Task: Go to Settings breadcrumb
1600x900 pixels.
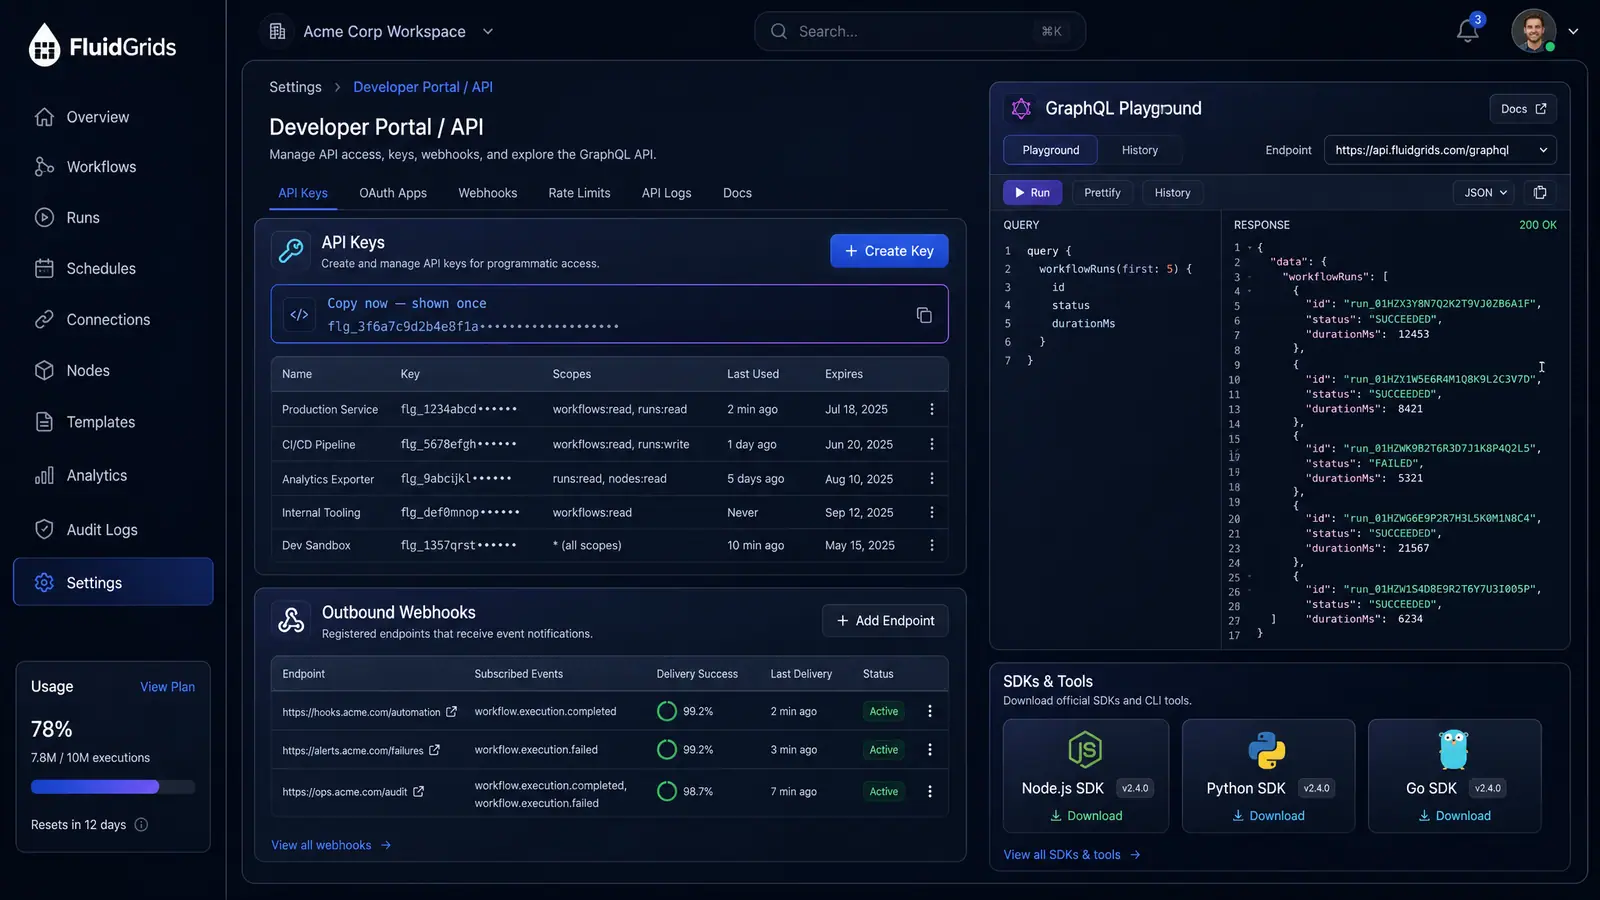Action: (295, 87)
